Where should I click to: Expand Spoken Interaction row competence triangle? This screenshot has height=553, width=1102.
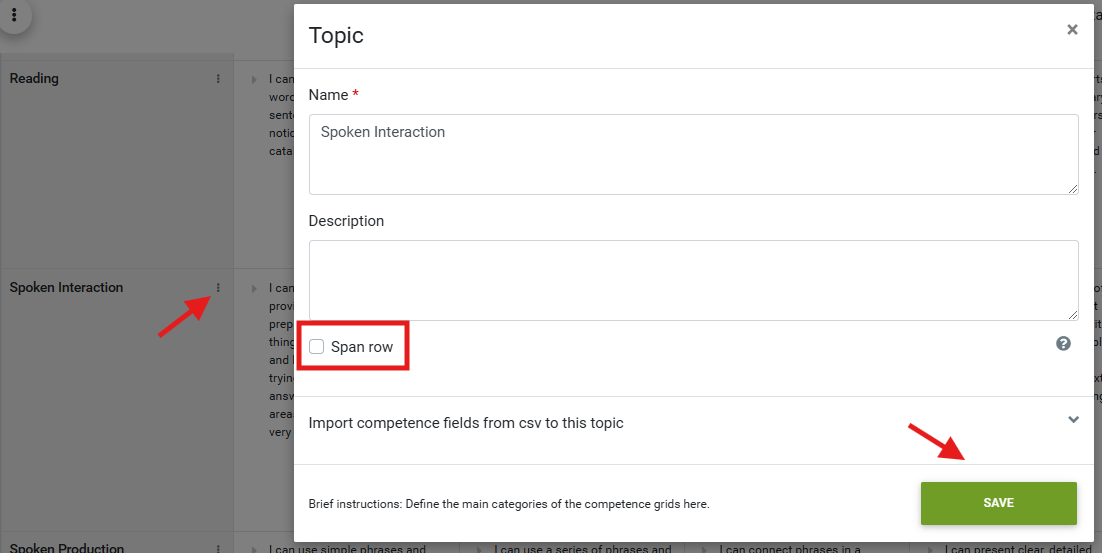point(254,288)
